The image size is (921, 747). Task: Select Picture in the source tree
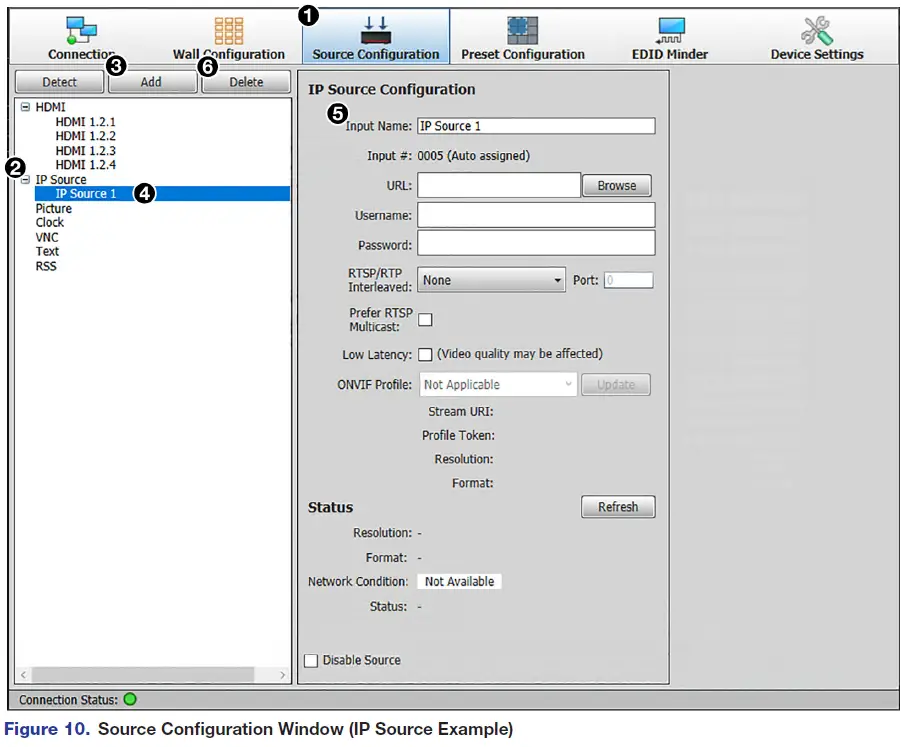click(x=53, y=208)
